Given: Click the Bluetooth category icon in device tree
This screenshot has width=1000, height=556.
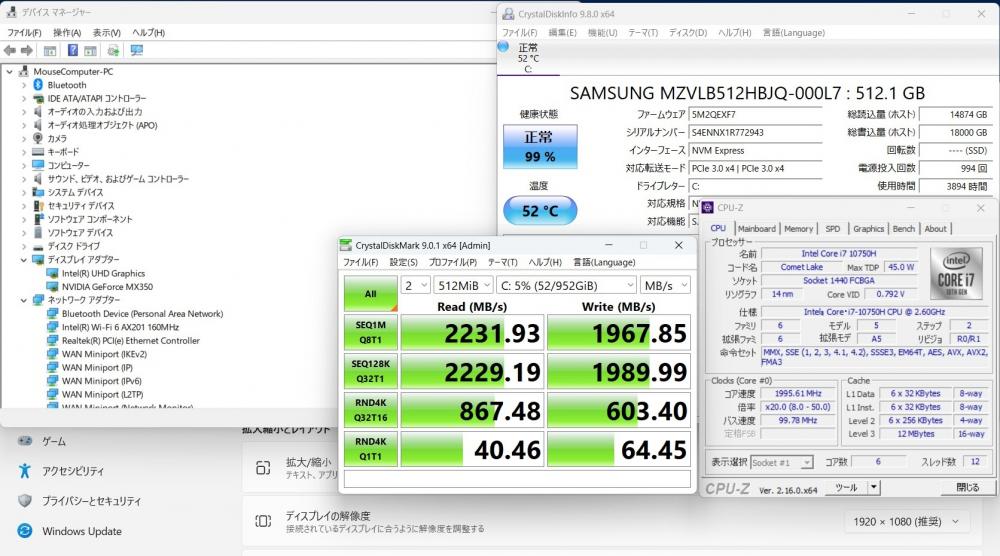Looking at the screenshot, I should click(x=38, y=85).
